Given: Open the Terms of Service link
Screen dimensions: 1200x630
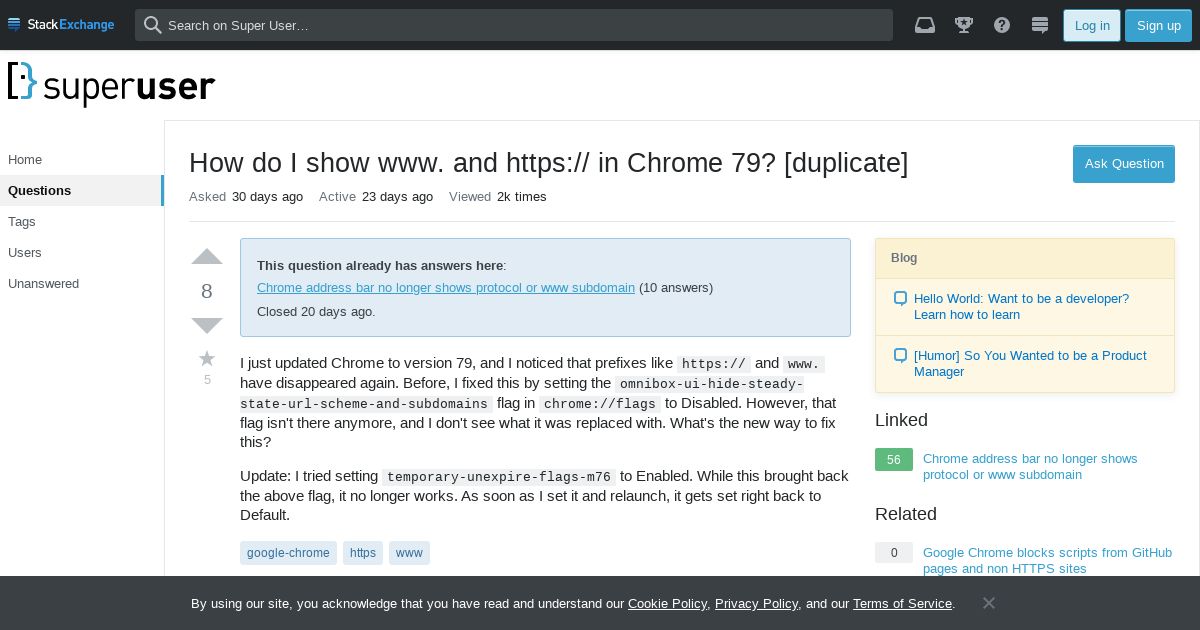Looking at the screenshot, I should (x=902, y=604).
